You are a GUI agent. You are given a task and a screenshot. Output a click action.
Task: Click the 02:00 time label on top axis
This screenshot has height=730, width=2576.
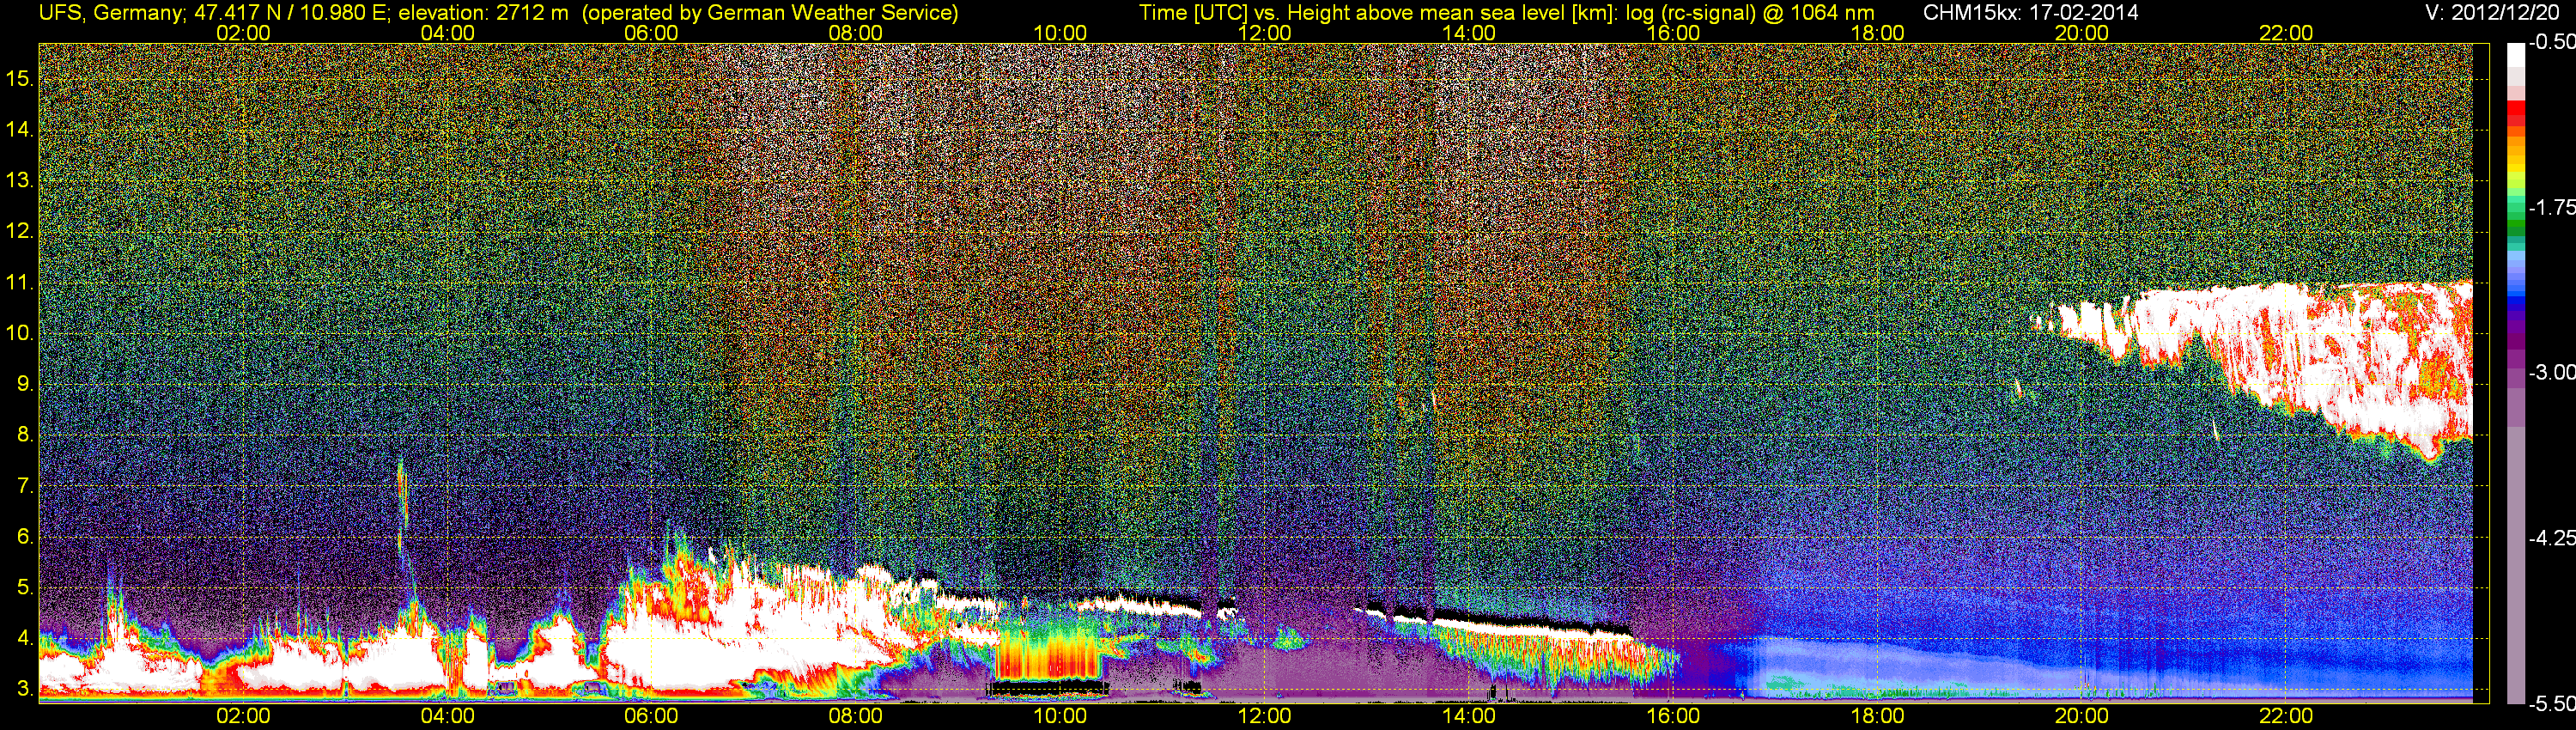click(243, 33)
